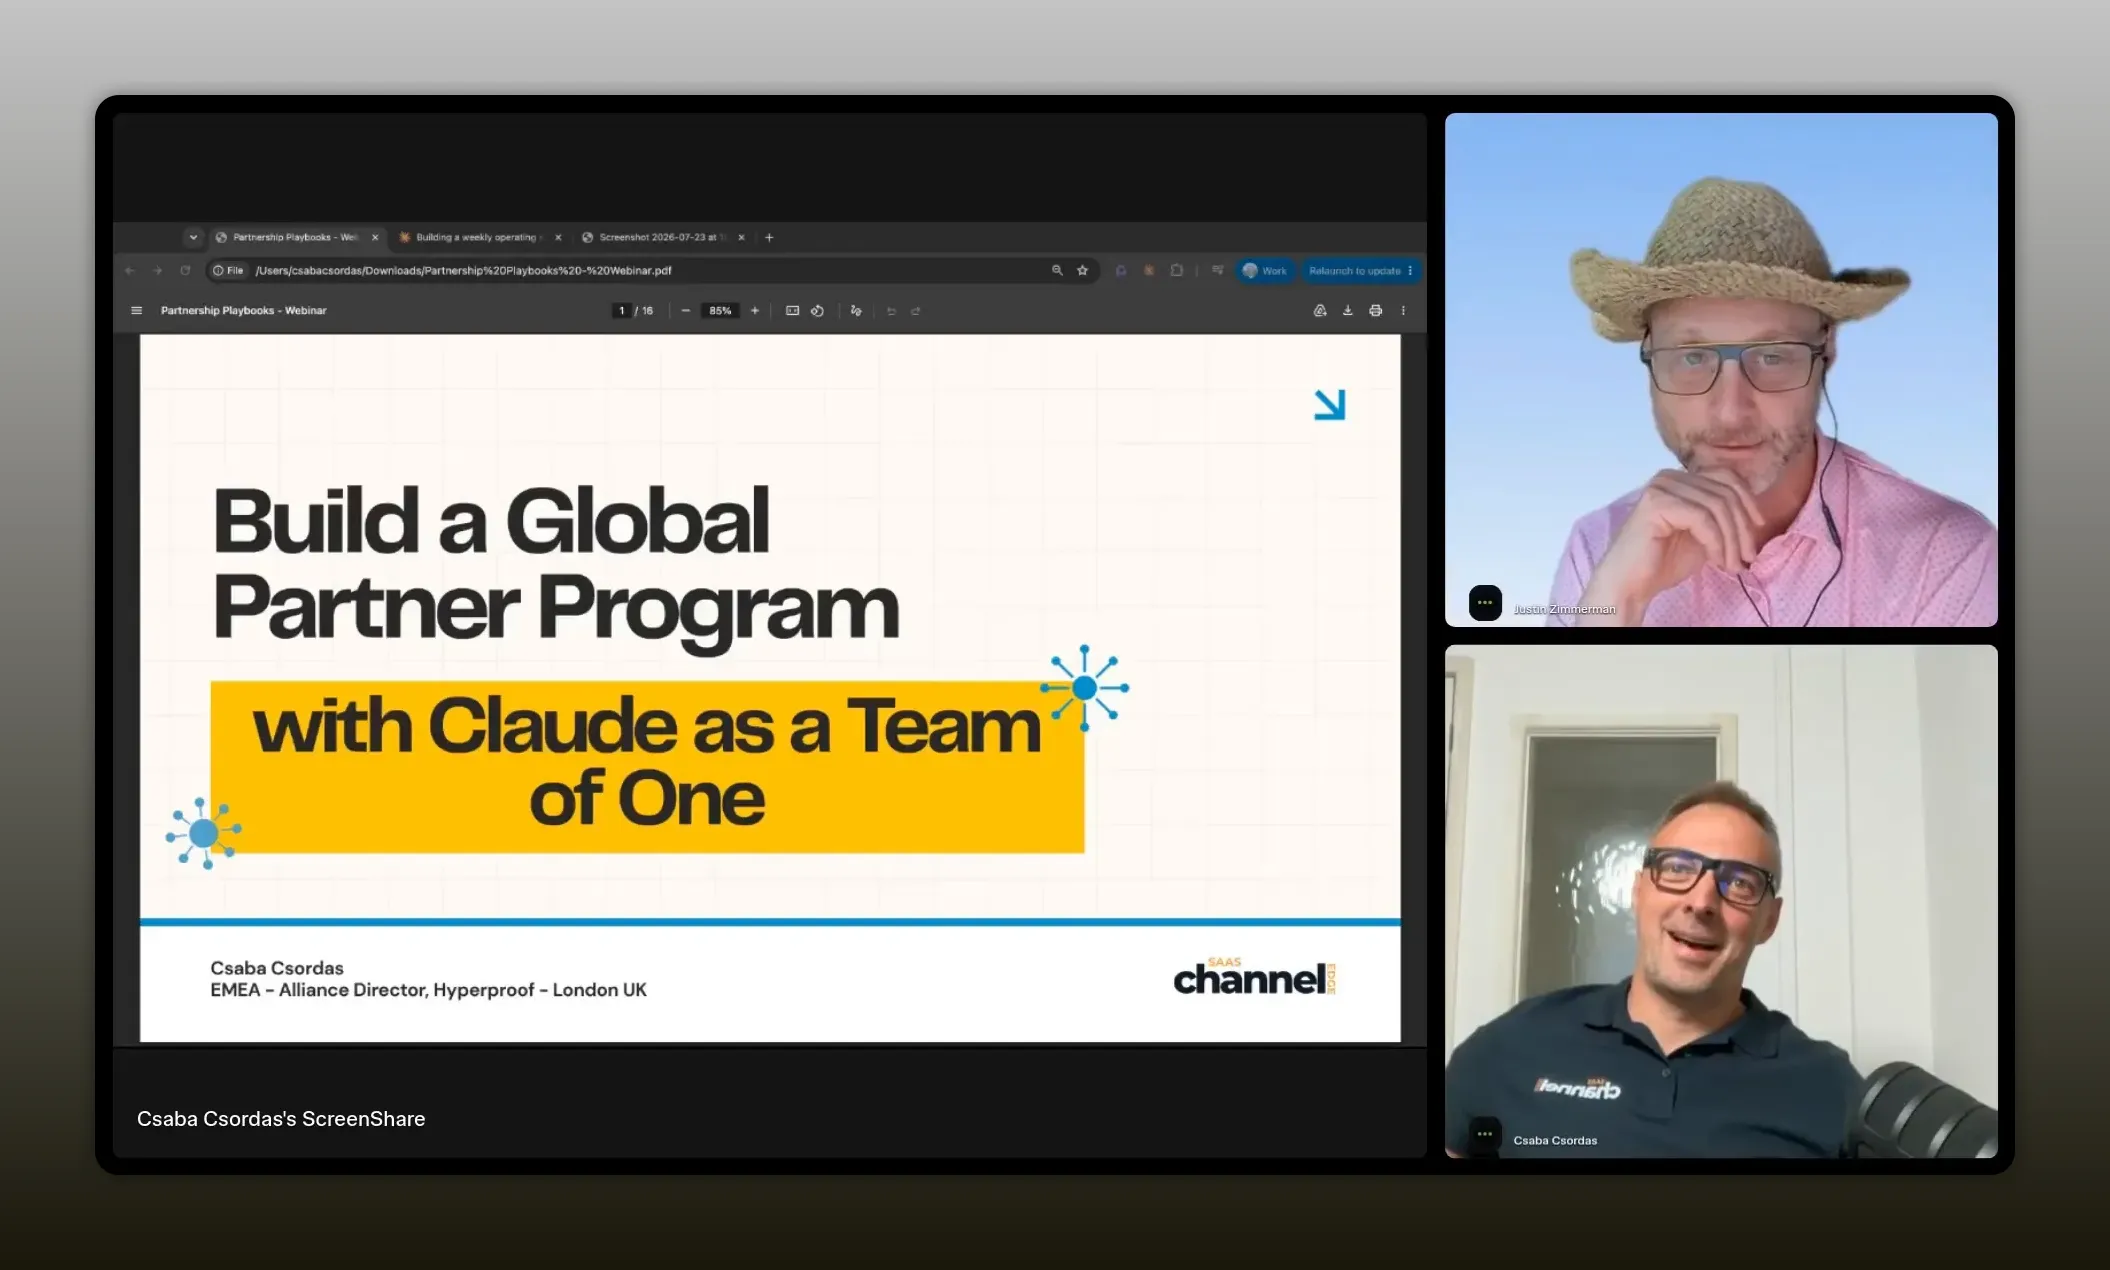Click the 85% zoom level field
This screenshot has height=1270, width=2110.
[x=720, y=311]
